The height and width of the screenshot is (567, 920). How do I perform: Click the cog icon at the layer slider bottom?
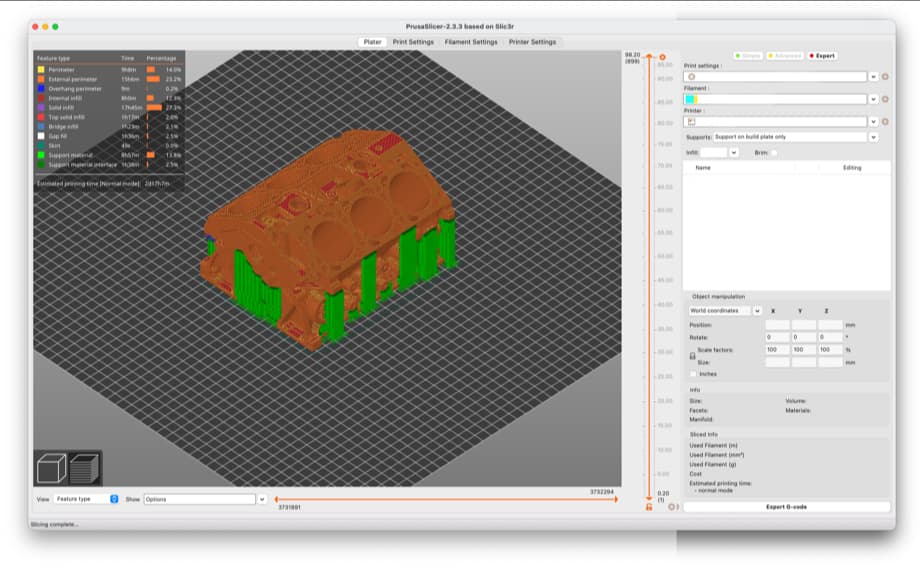pos(672,507)
